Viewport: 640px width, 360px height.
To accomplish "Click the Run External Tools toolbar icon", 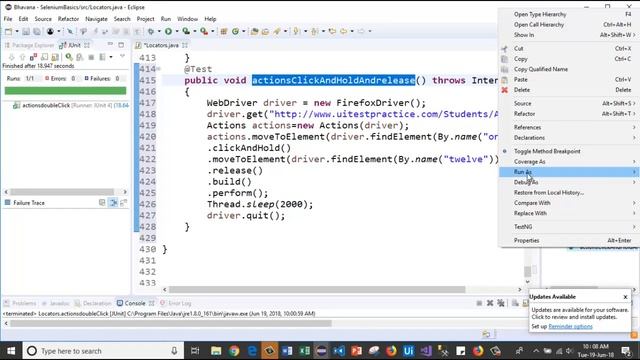I will click(203, 31).
